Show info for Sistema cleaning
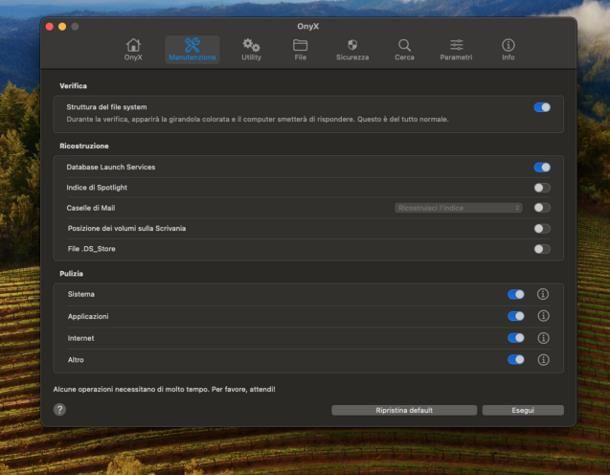 click(x=543, y=294)
